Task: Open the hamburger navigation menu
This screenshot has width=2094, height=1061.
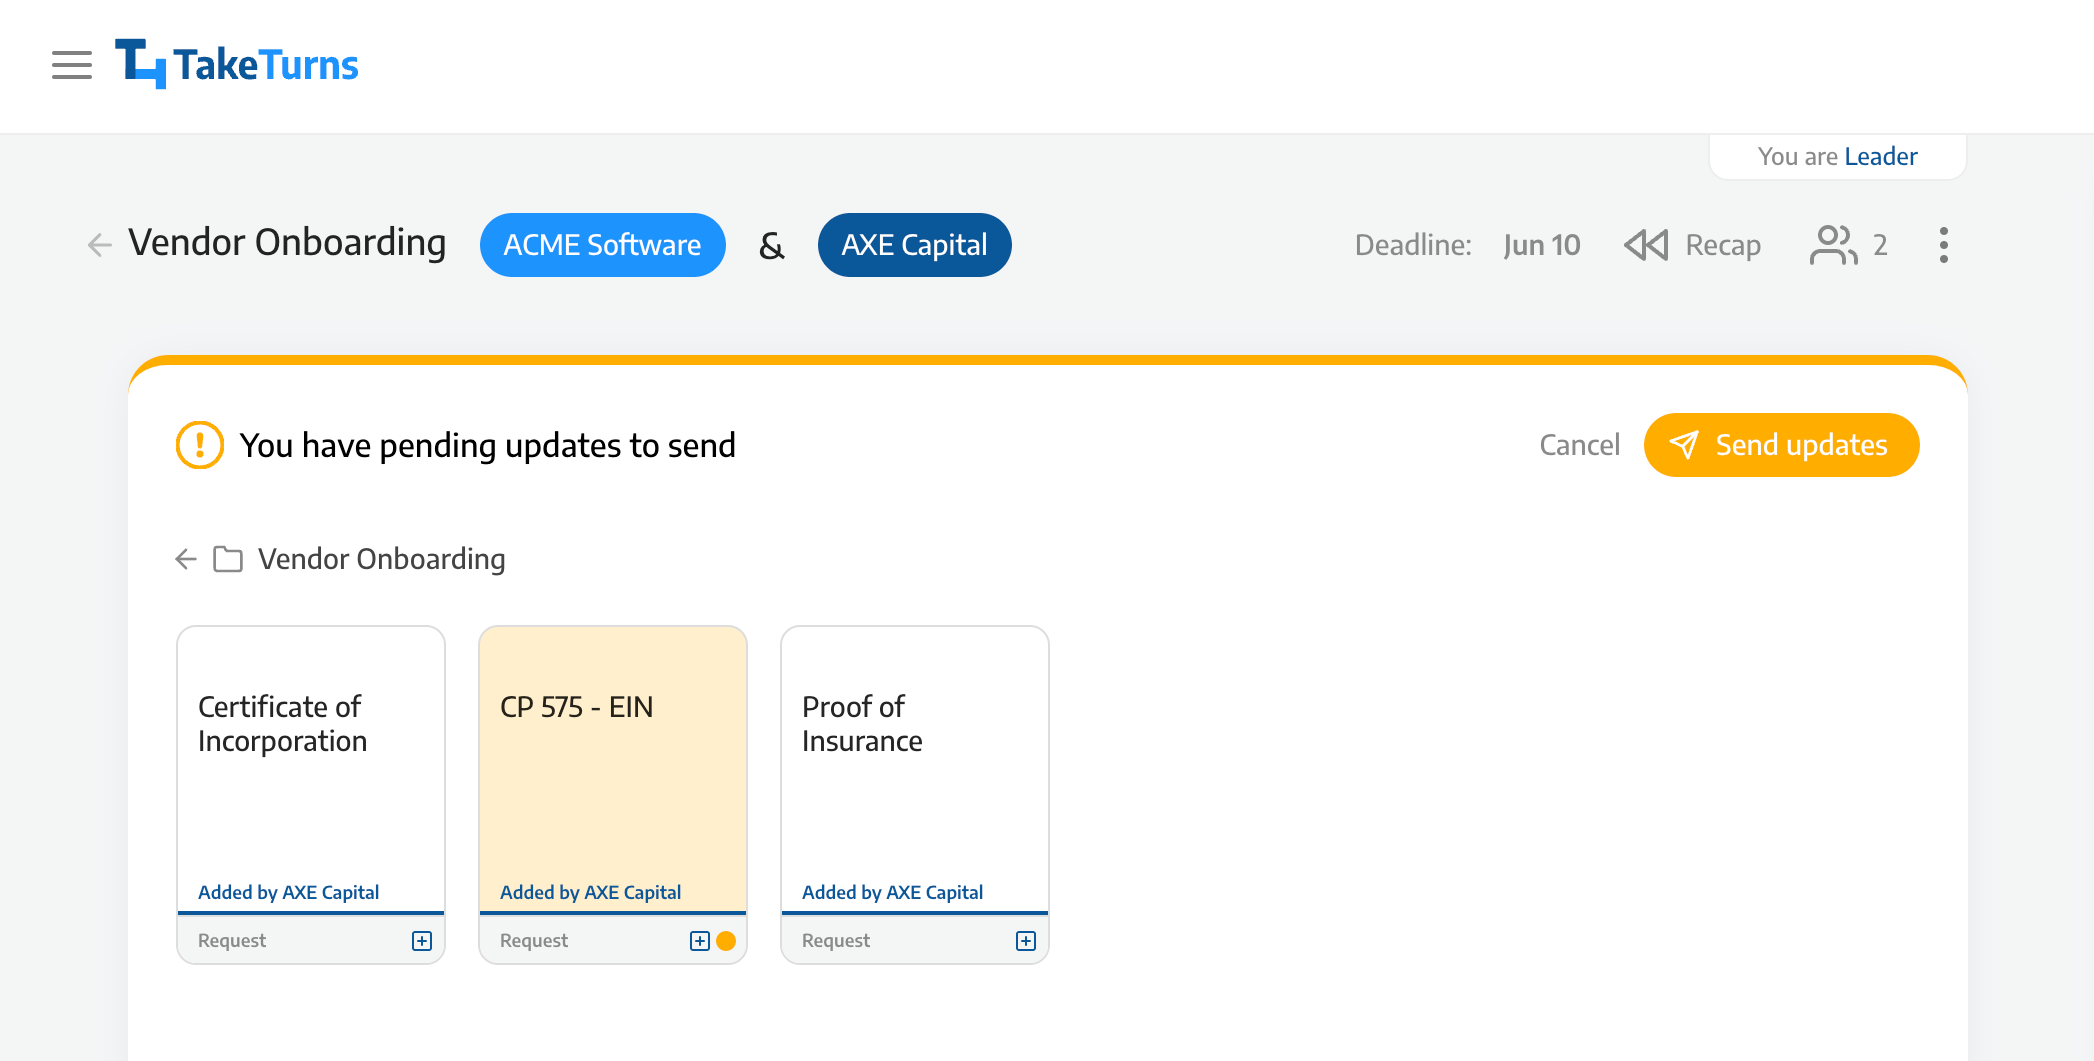Action: click(72, 65)
